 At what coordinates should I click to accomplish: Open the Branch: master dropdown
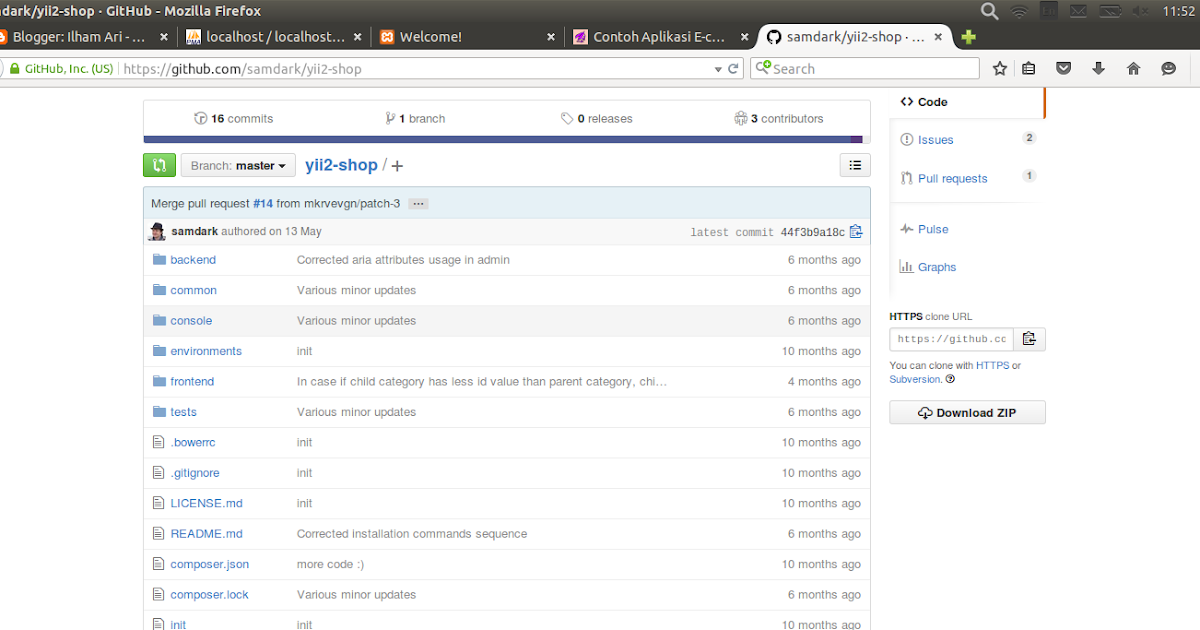pos(238,166)
